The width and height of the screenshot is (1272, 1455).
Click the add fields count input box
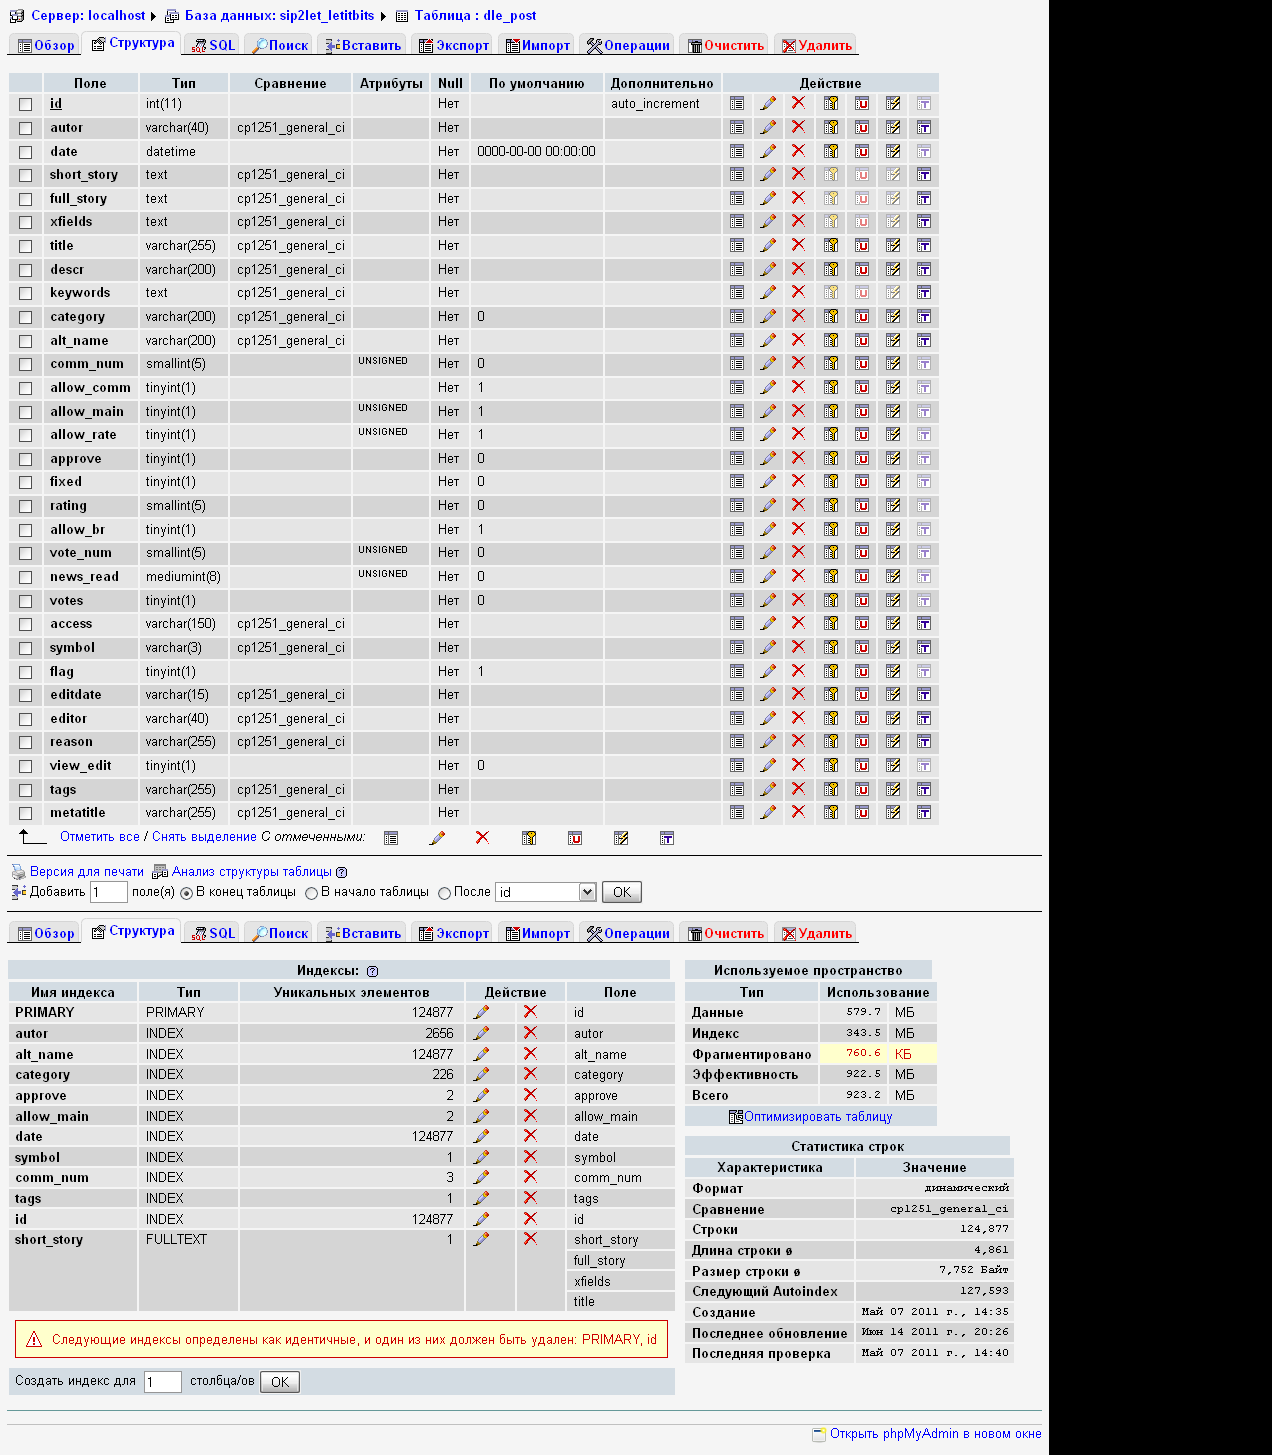click(108, 892)
